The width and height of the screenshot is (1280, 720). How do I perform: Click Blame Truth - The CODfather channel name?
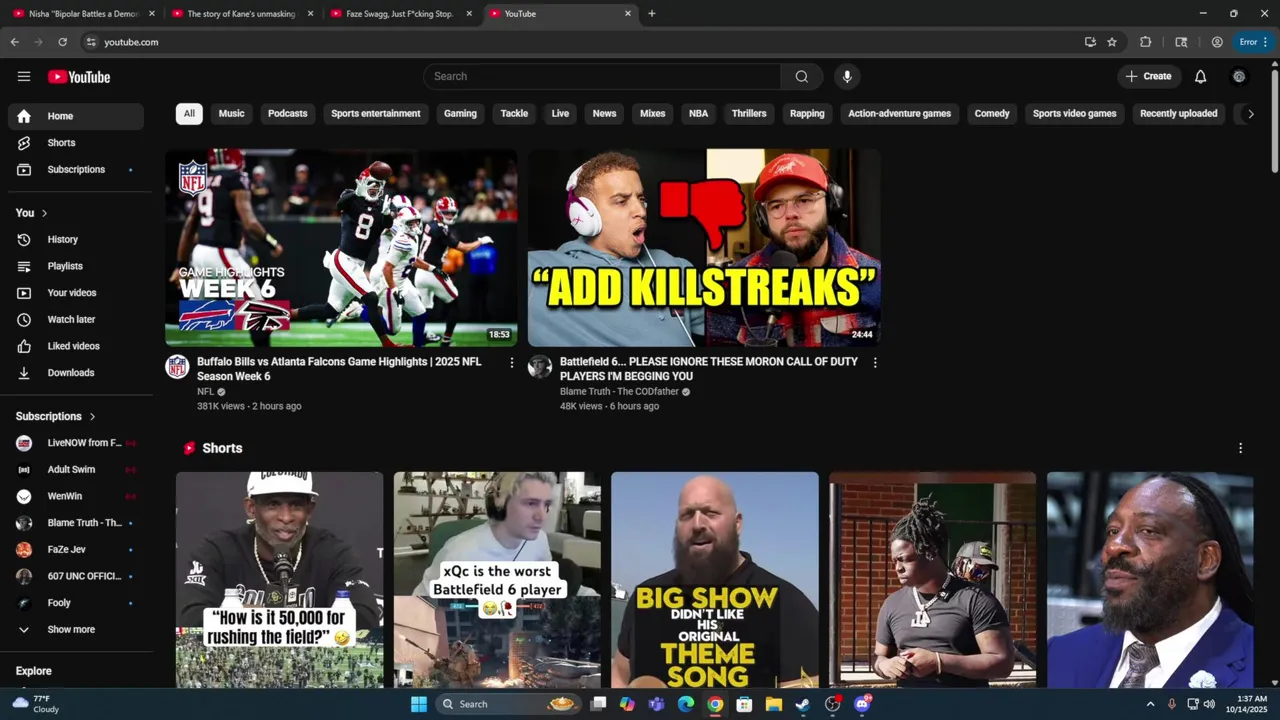619,392
